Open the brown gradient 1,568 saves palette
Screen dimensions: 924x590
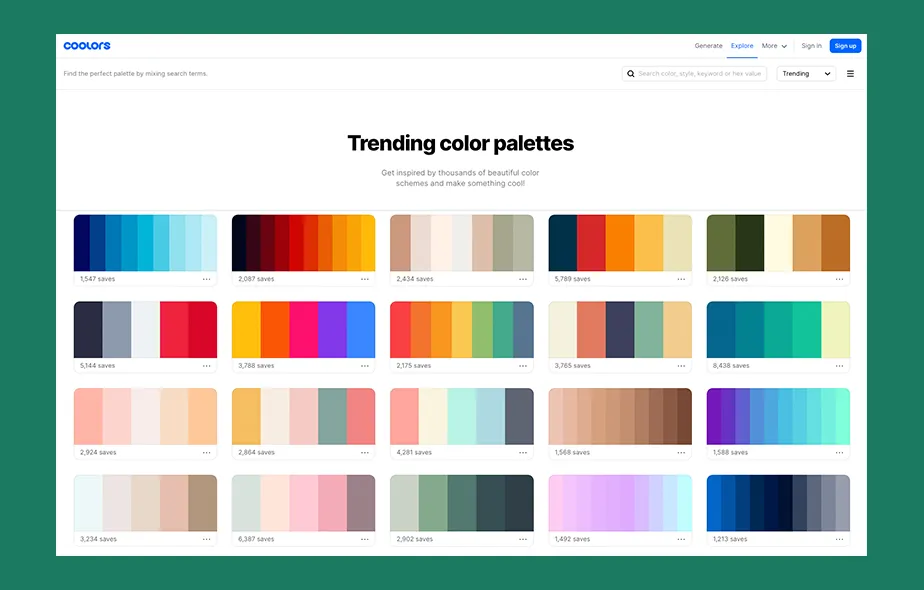[620, 416]
